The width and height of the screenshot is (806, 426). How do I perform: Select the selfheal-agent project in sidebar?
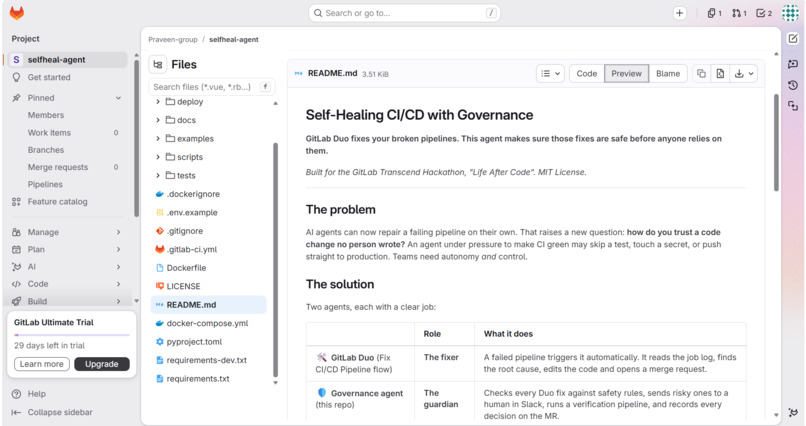67,60
